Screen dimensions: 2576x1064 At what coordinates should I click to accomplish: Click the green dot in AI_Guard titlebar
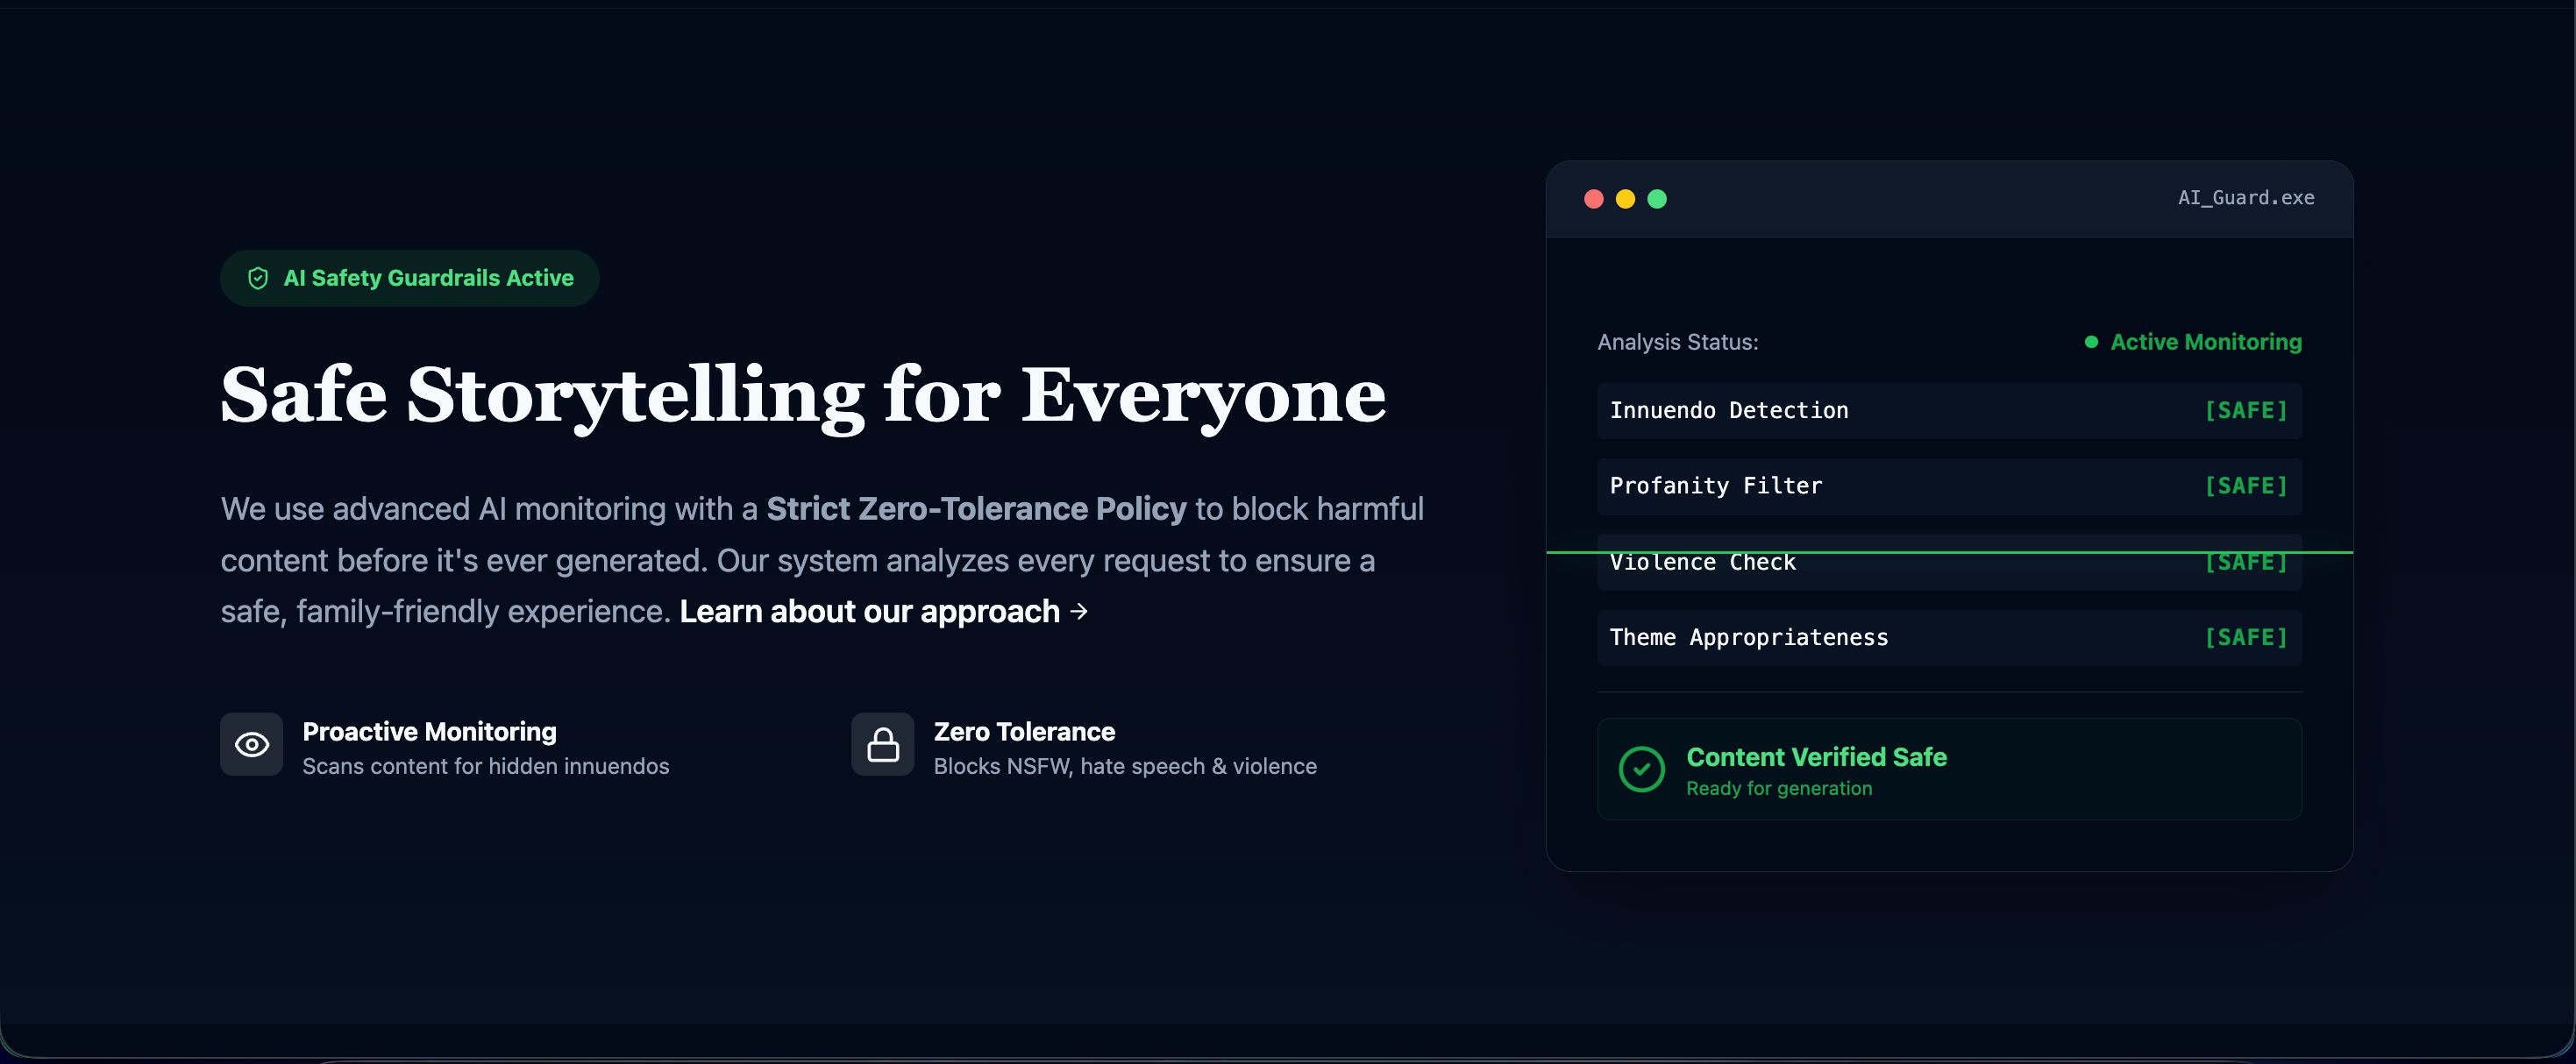[x=1657, y=199]
